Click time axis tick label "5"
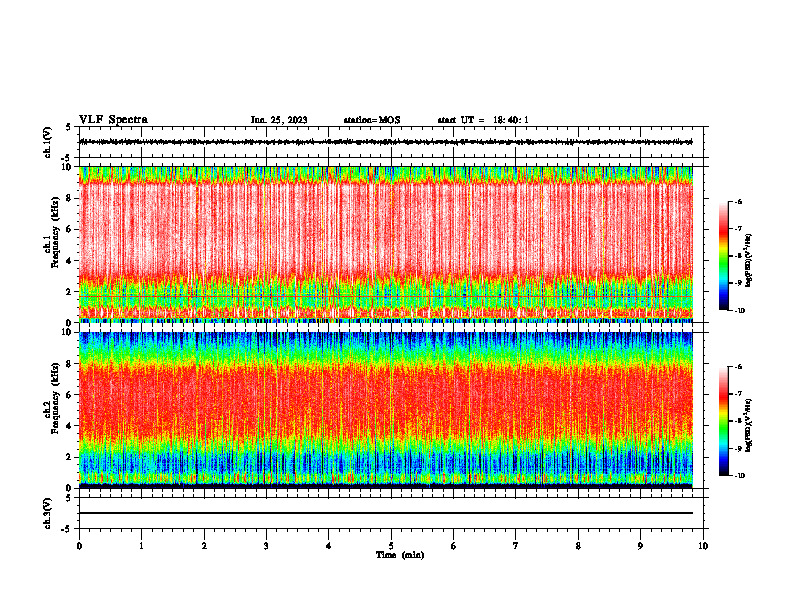This screenshot has width=792, height=612. [x=391, y=546]
